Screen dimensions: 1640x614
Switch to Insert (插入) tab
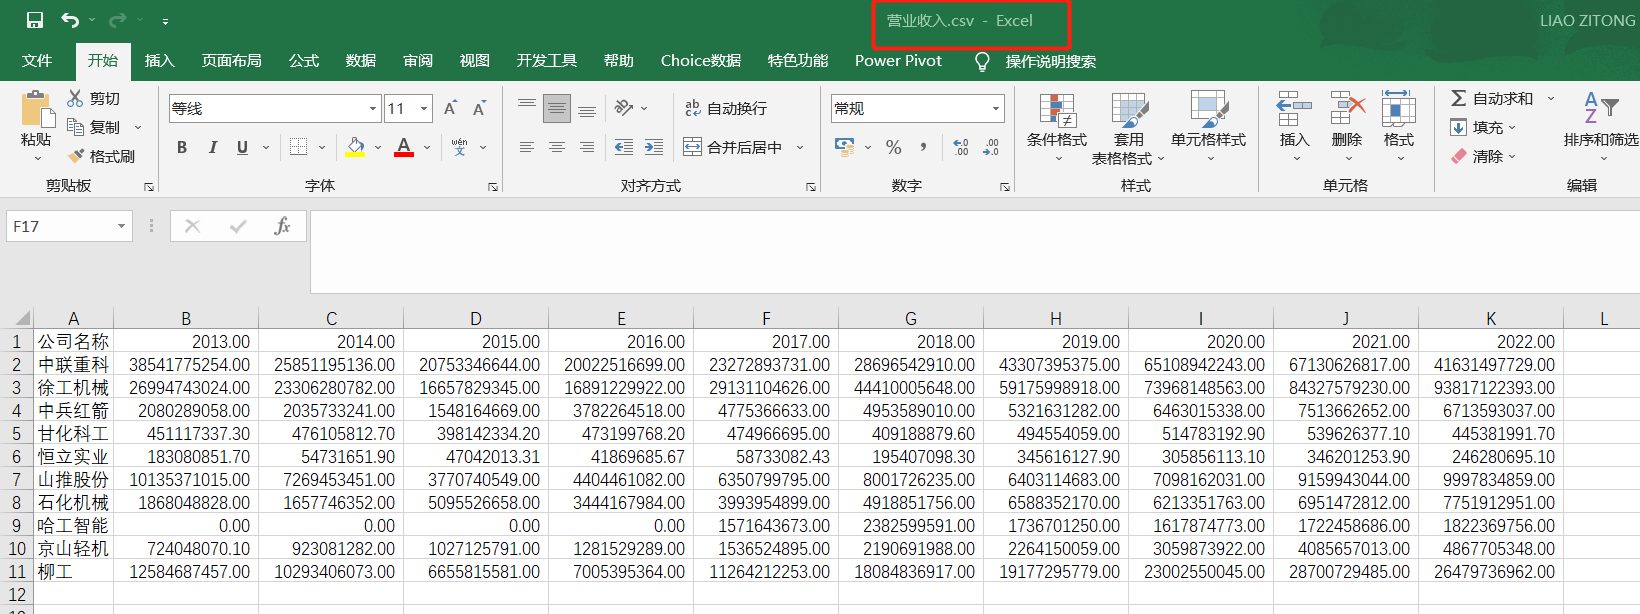pos(159,60)
